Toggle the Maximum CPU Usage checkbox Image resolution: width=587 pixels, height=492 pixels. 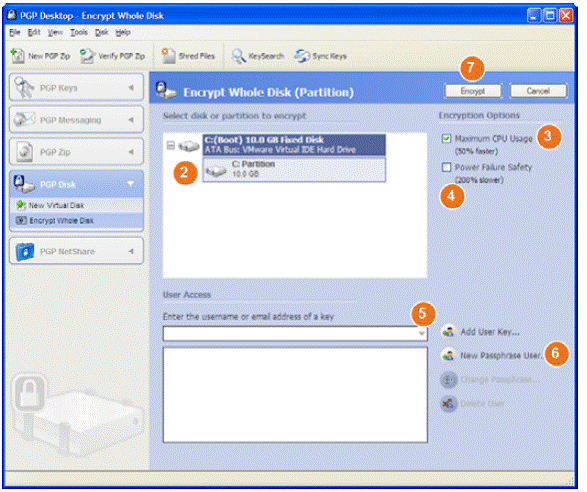click(x=446, y=139)
